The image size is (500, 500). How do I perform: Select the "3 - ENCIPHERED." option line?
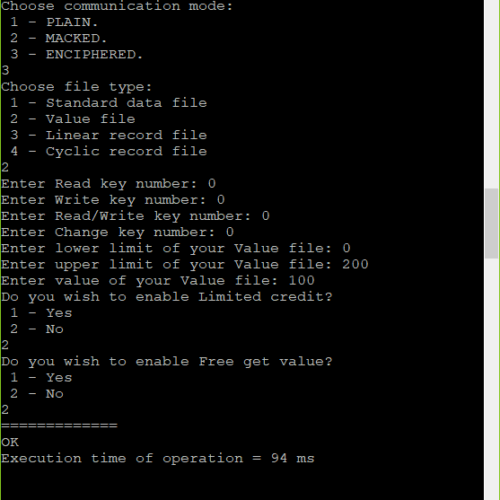tap(76, 55)
